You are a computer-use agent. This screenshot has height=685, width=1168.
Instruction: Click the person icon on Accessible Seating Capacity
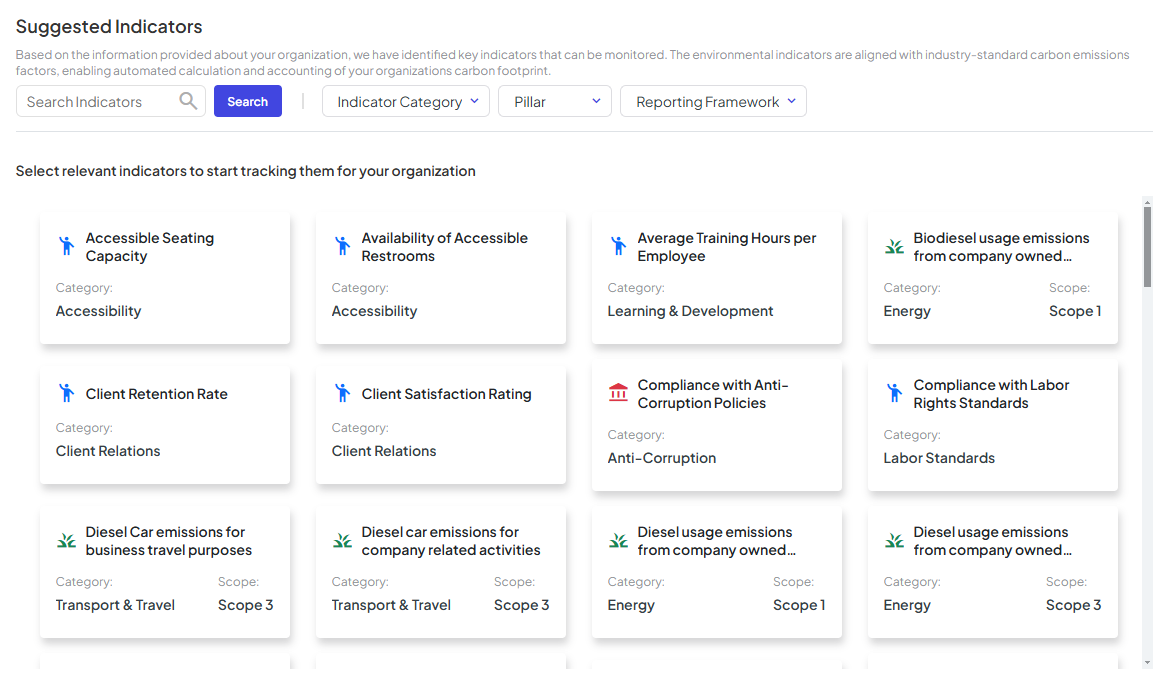point(66,246)
